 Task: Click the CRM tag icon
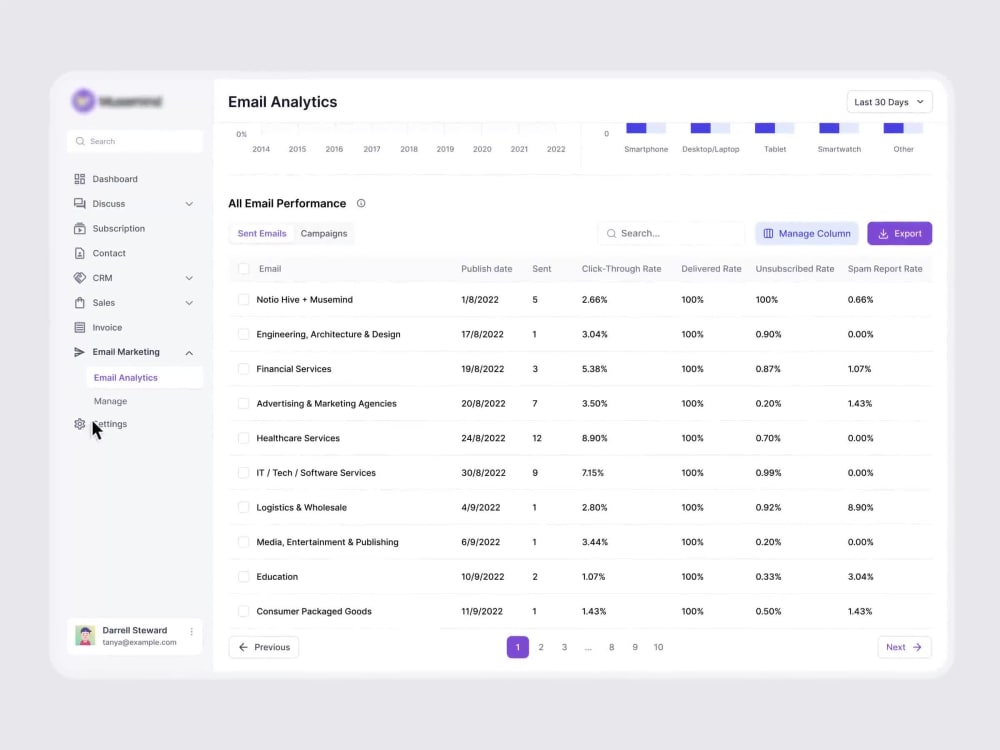pyautogui.click(x=80, y=278)
